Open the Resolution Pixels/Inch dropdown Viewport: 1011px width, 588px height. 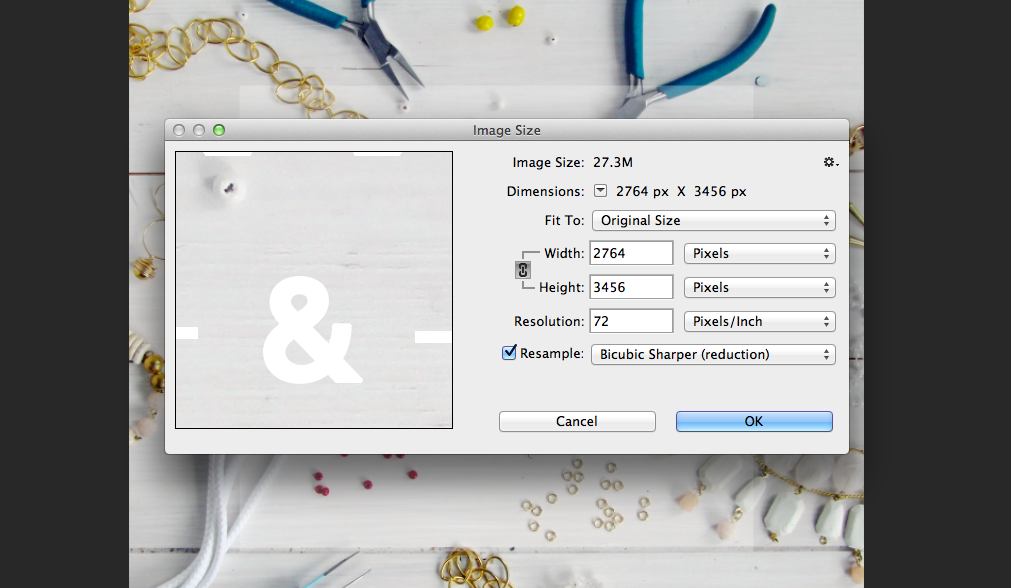(760, 321)
